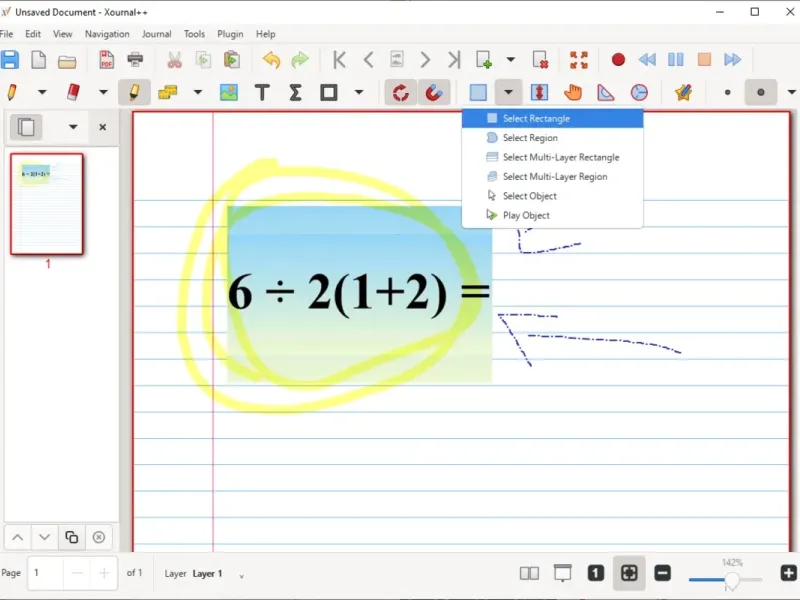The width and height of the screenshot is (800, 600).
Task: Open the Pen options dropdown
Action: [42, 92]
